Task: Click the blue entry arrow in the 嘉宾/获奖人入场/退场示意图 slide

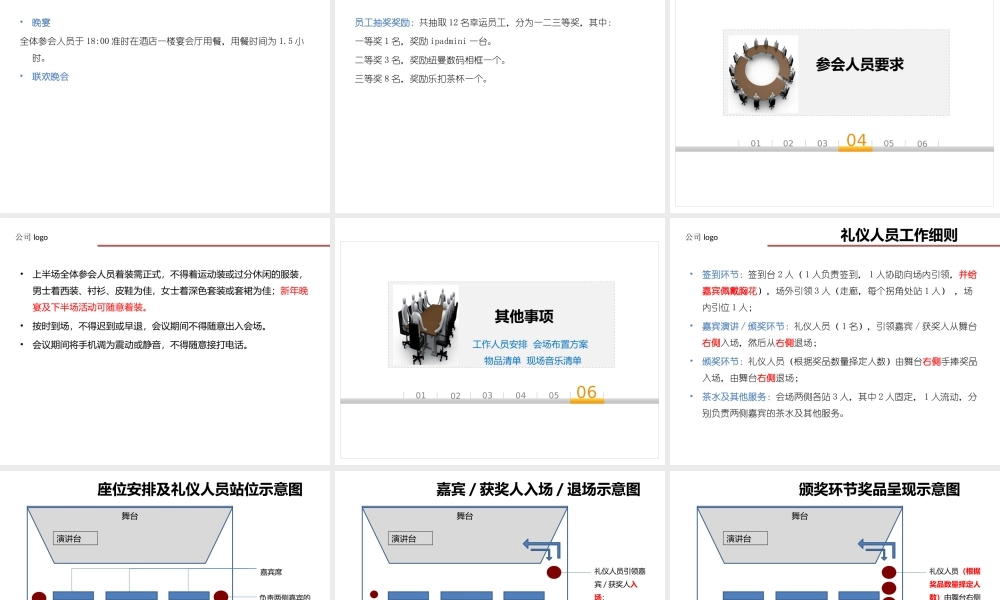Action: click(542, 548)
